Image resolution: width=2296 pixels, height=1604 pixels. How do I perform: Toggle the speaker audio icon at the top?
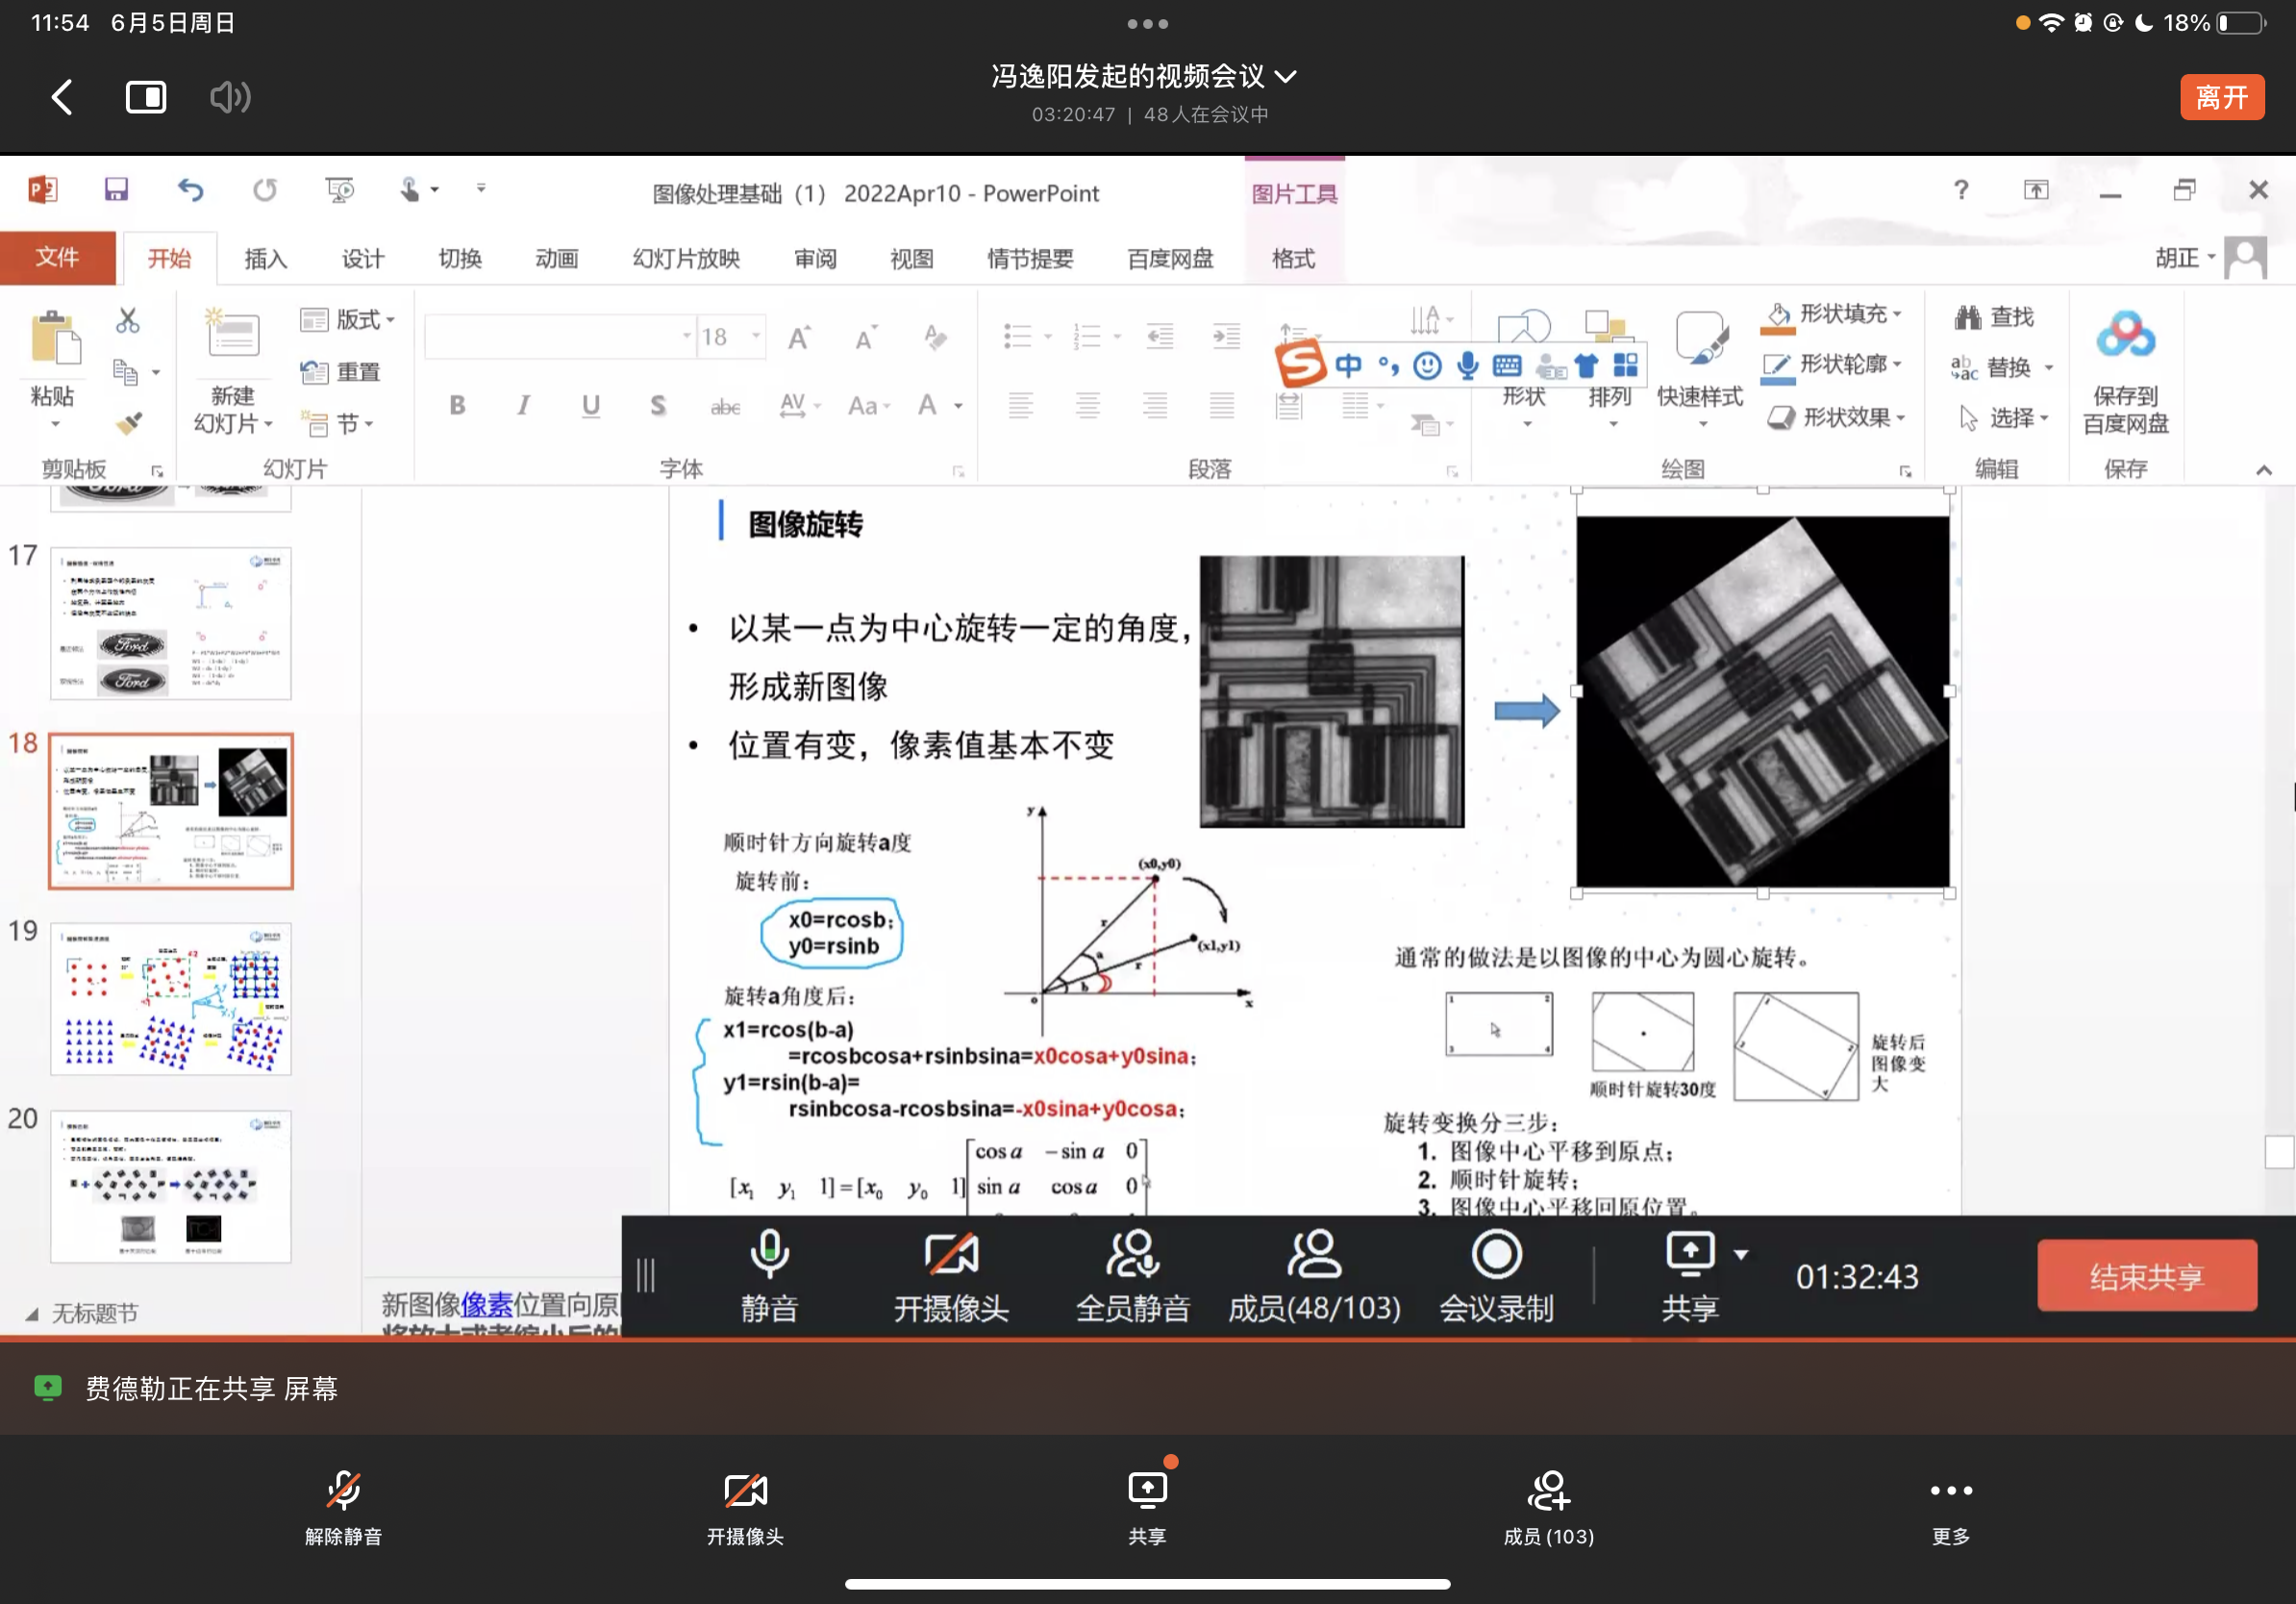click(229, 97)
